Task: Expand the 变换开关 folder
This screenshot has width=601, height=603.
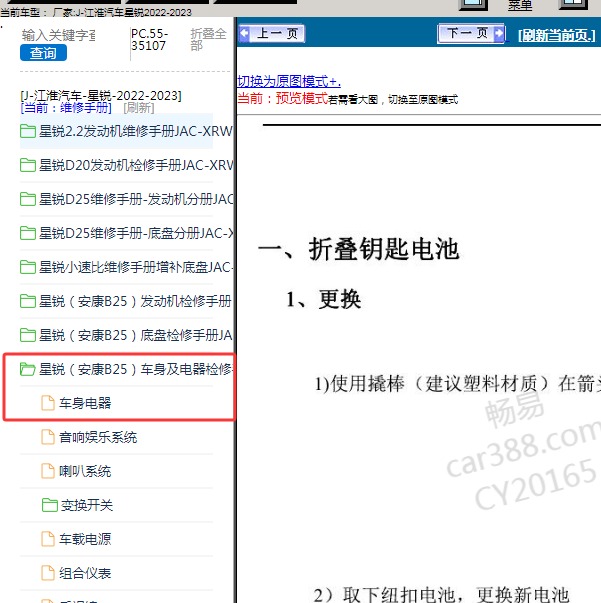Action: click(87, 505)
